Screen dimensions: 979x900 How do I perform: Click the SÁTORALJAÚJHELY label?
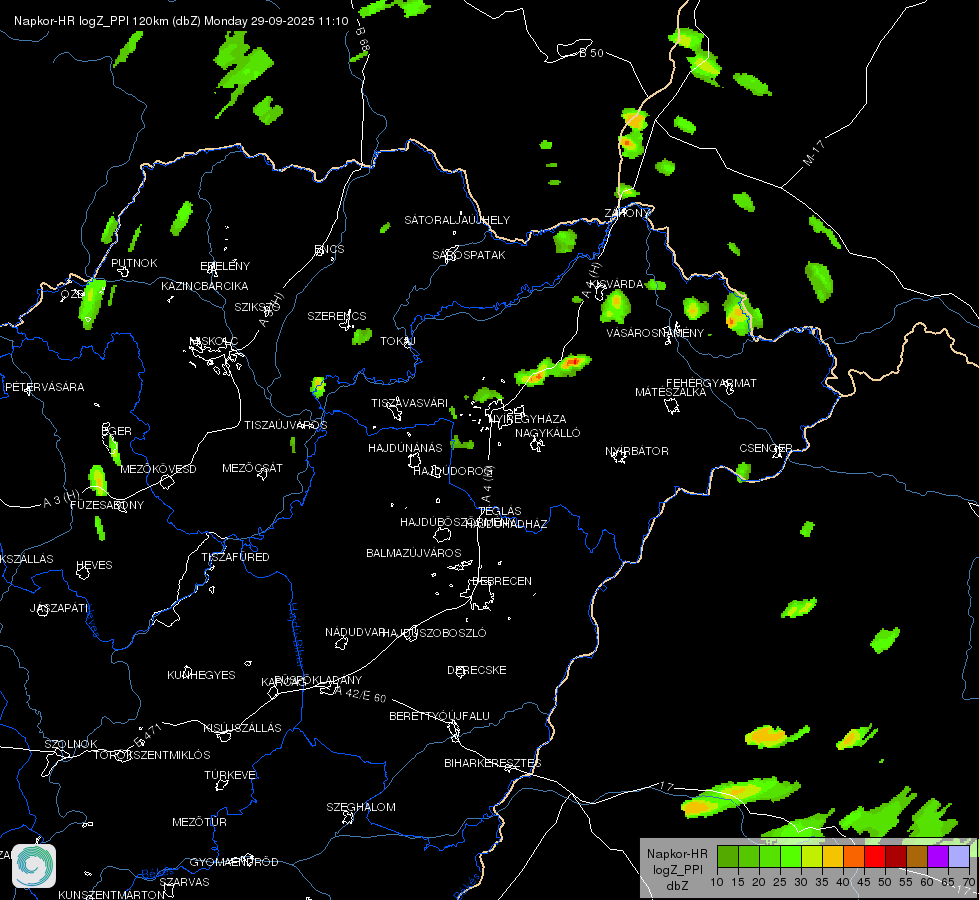coord(457,220)
